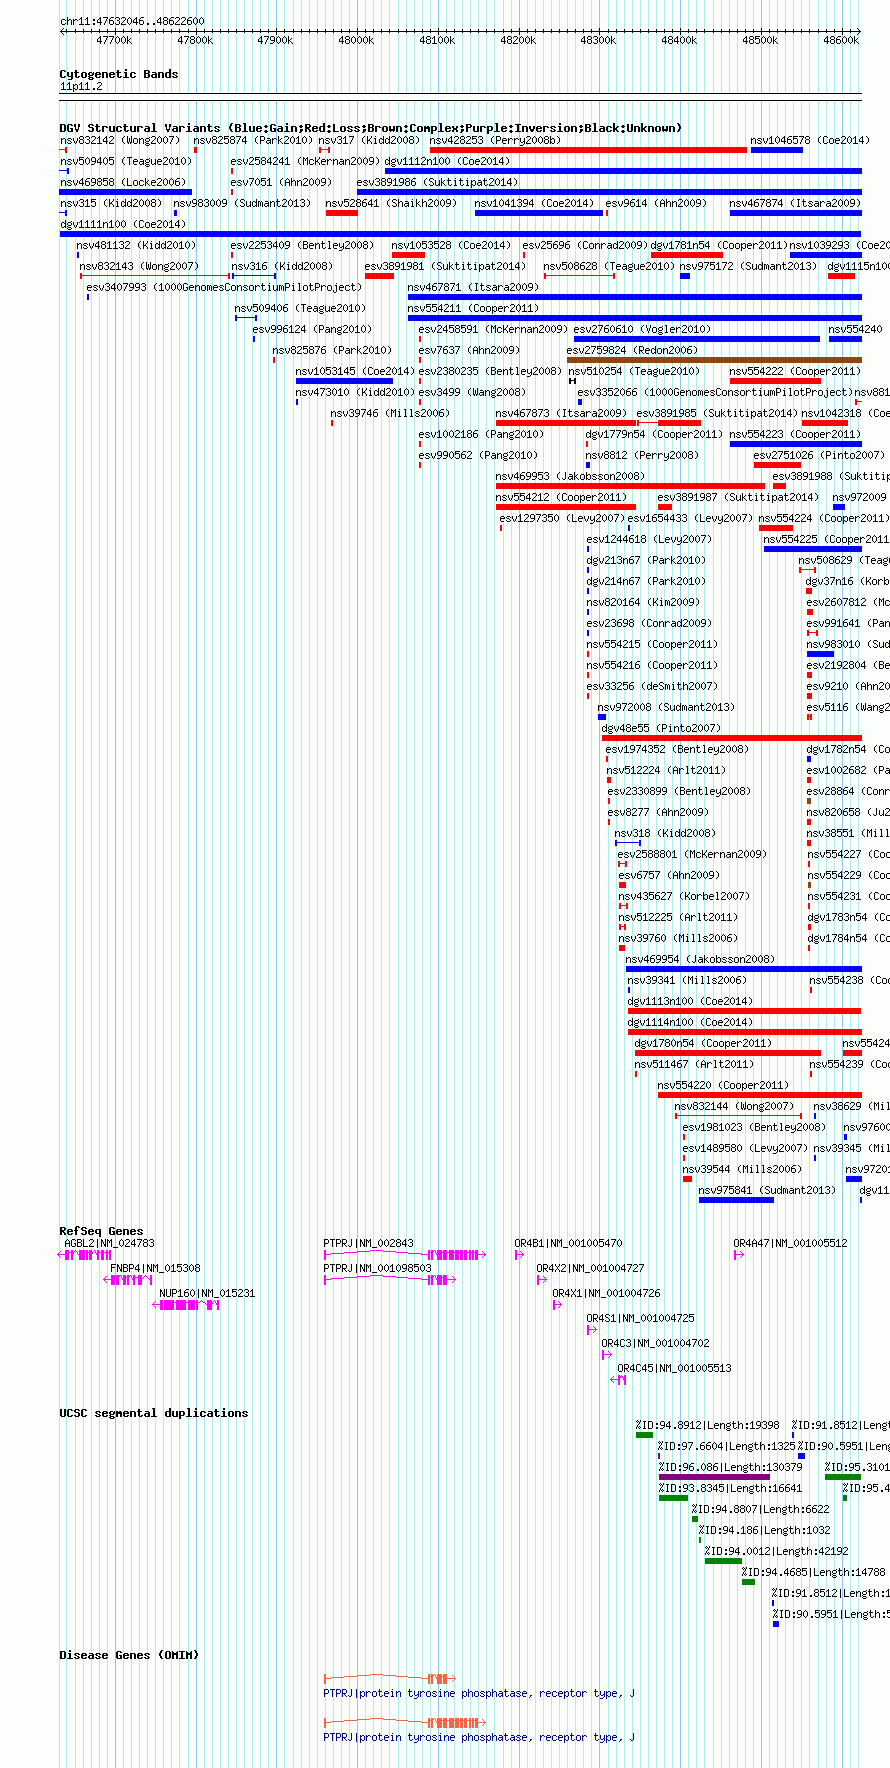
Task: Select duplication %ID:94.8912|Length:19398
Action: pyautogui.click(x=707, y=1425)
